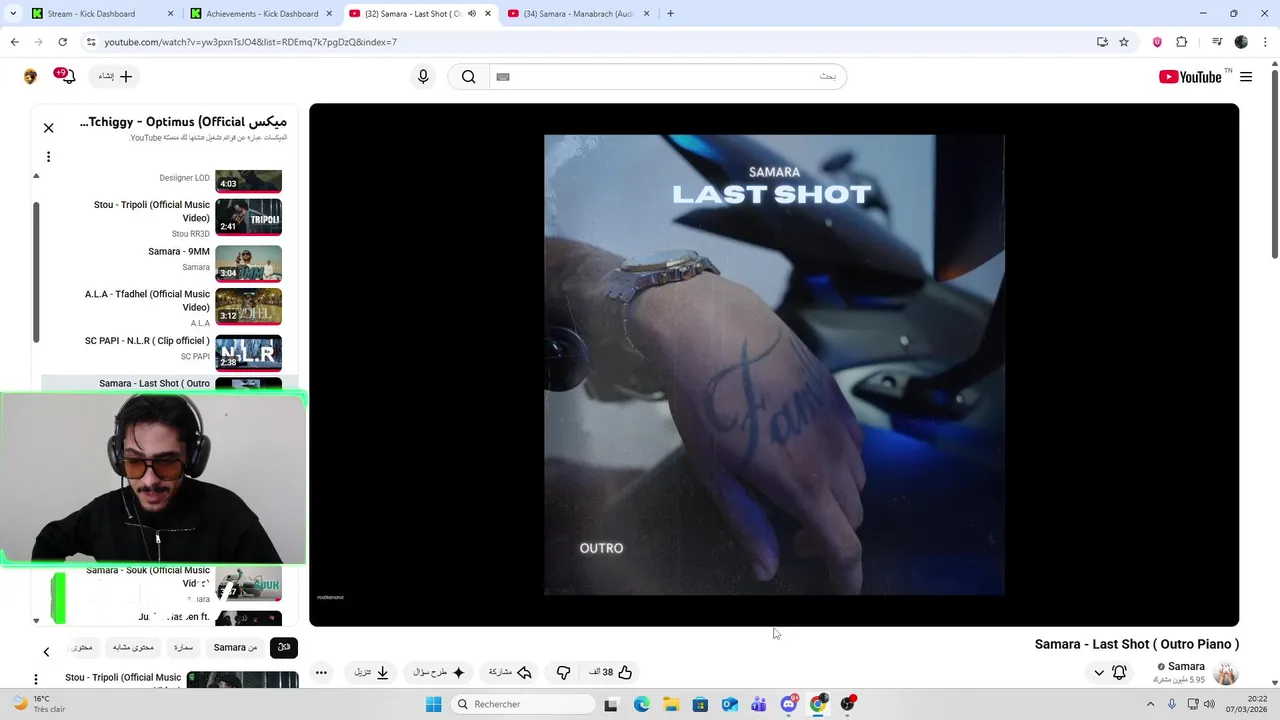Close the mix playlist panel
The width and height of the screenshot is (1280, 720).
[x=48, y=128]
